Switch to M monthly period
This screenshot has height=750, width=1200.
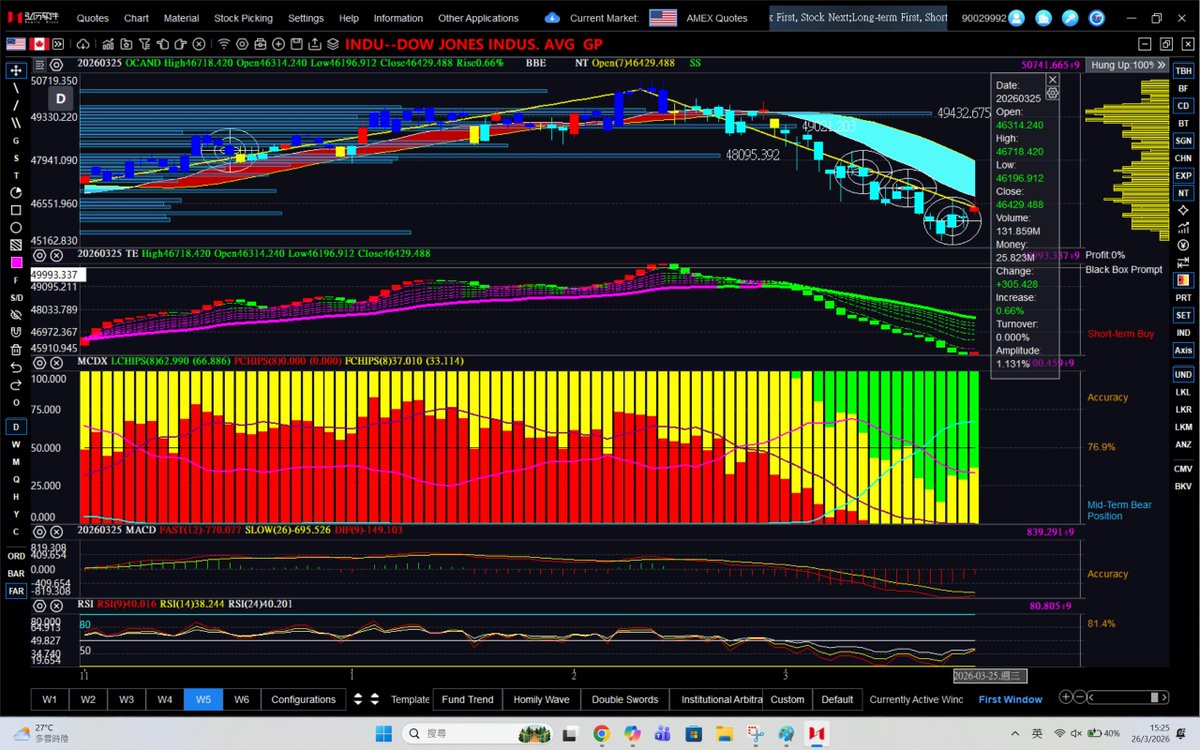[16, 462]
